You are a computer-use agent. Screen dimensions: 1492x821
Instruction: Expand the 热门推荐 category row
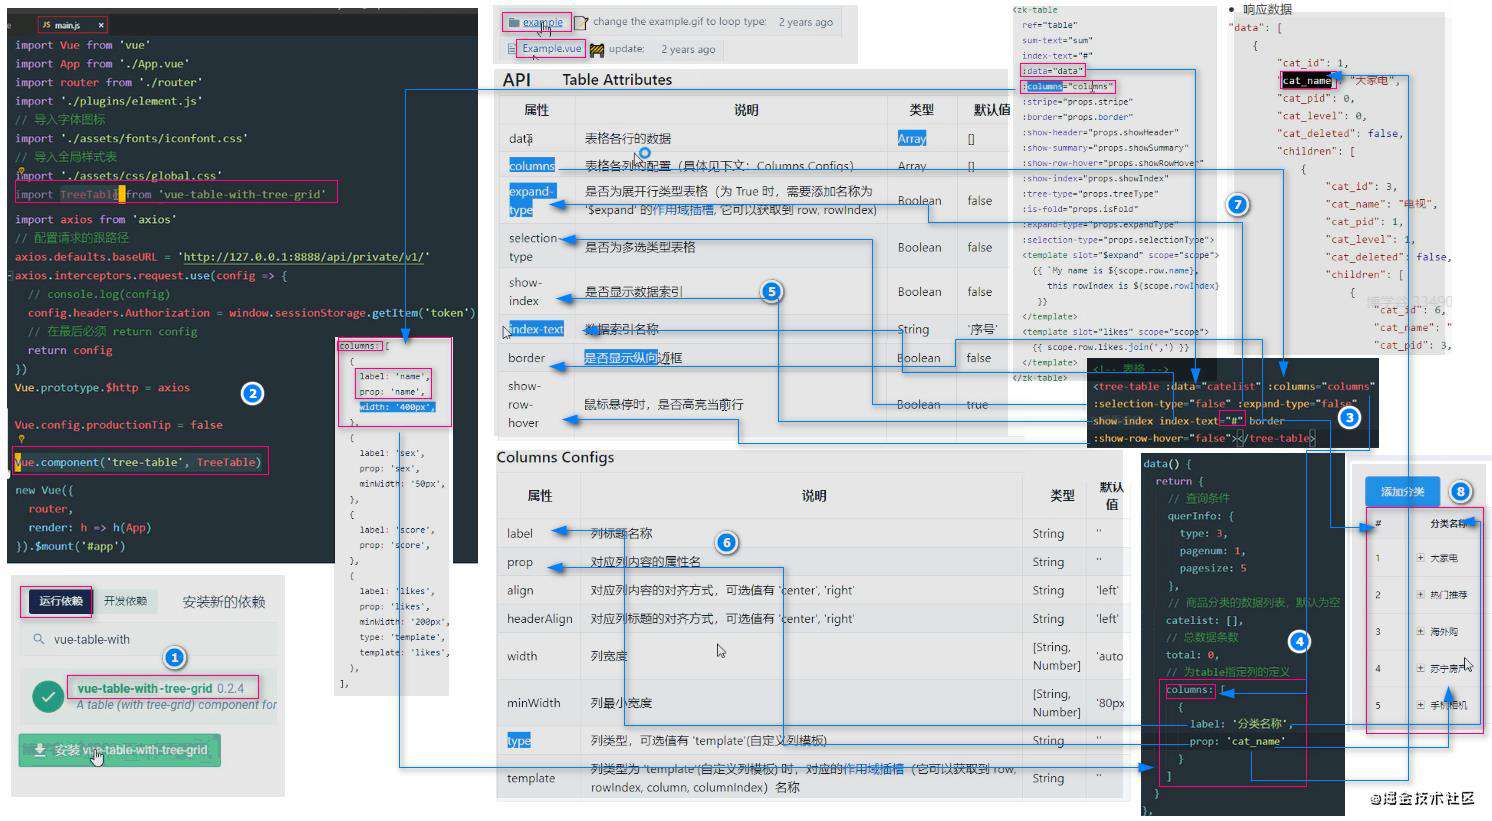[1420, 595]
